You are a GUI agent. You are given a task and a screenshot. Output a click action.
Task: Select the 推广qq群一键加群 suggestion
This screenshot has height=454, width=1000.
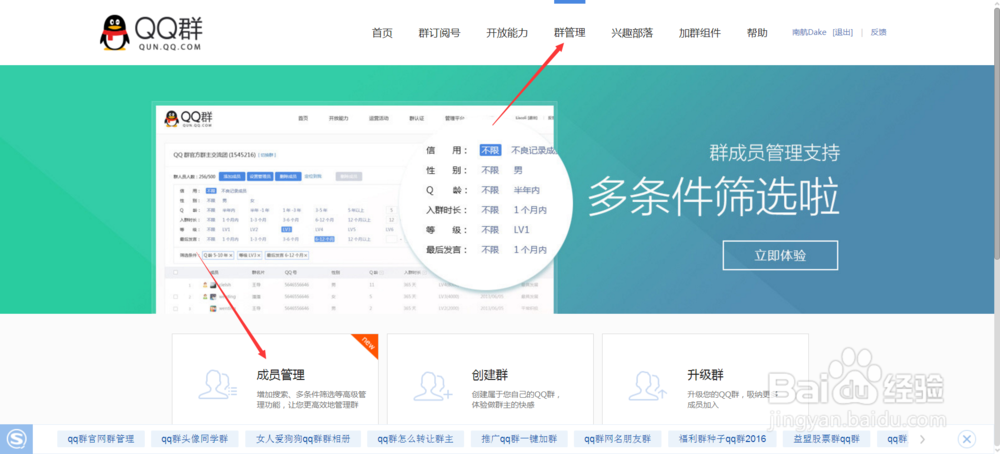(518, 439)
